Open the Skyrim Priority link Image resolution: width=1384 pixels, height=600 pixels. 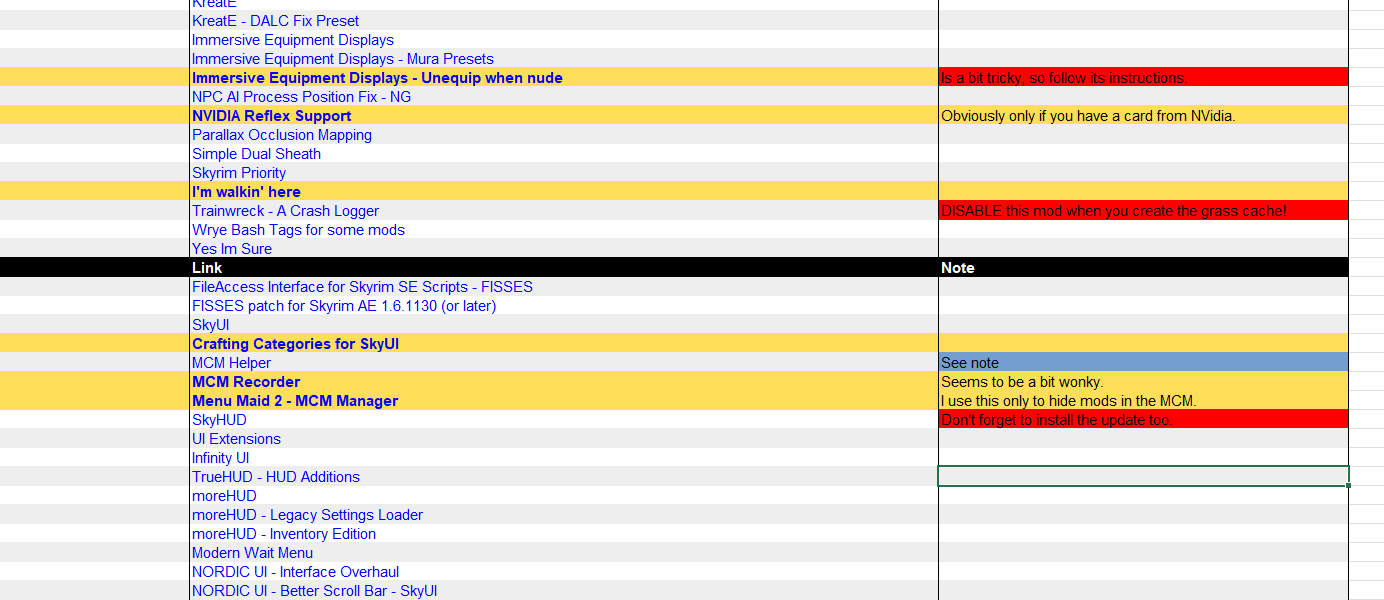239,173
